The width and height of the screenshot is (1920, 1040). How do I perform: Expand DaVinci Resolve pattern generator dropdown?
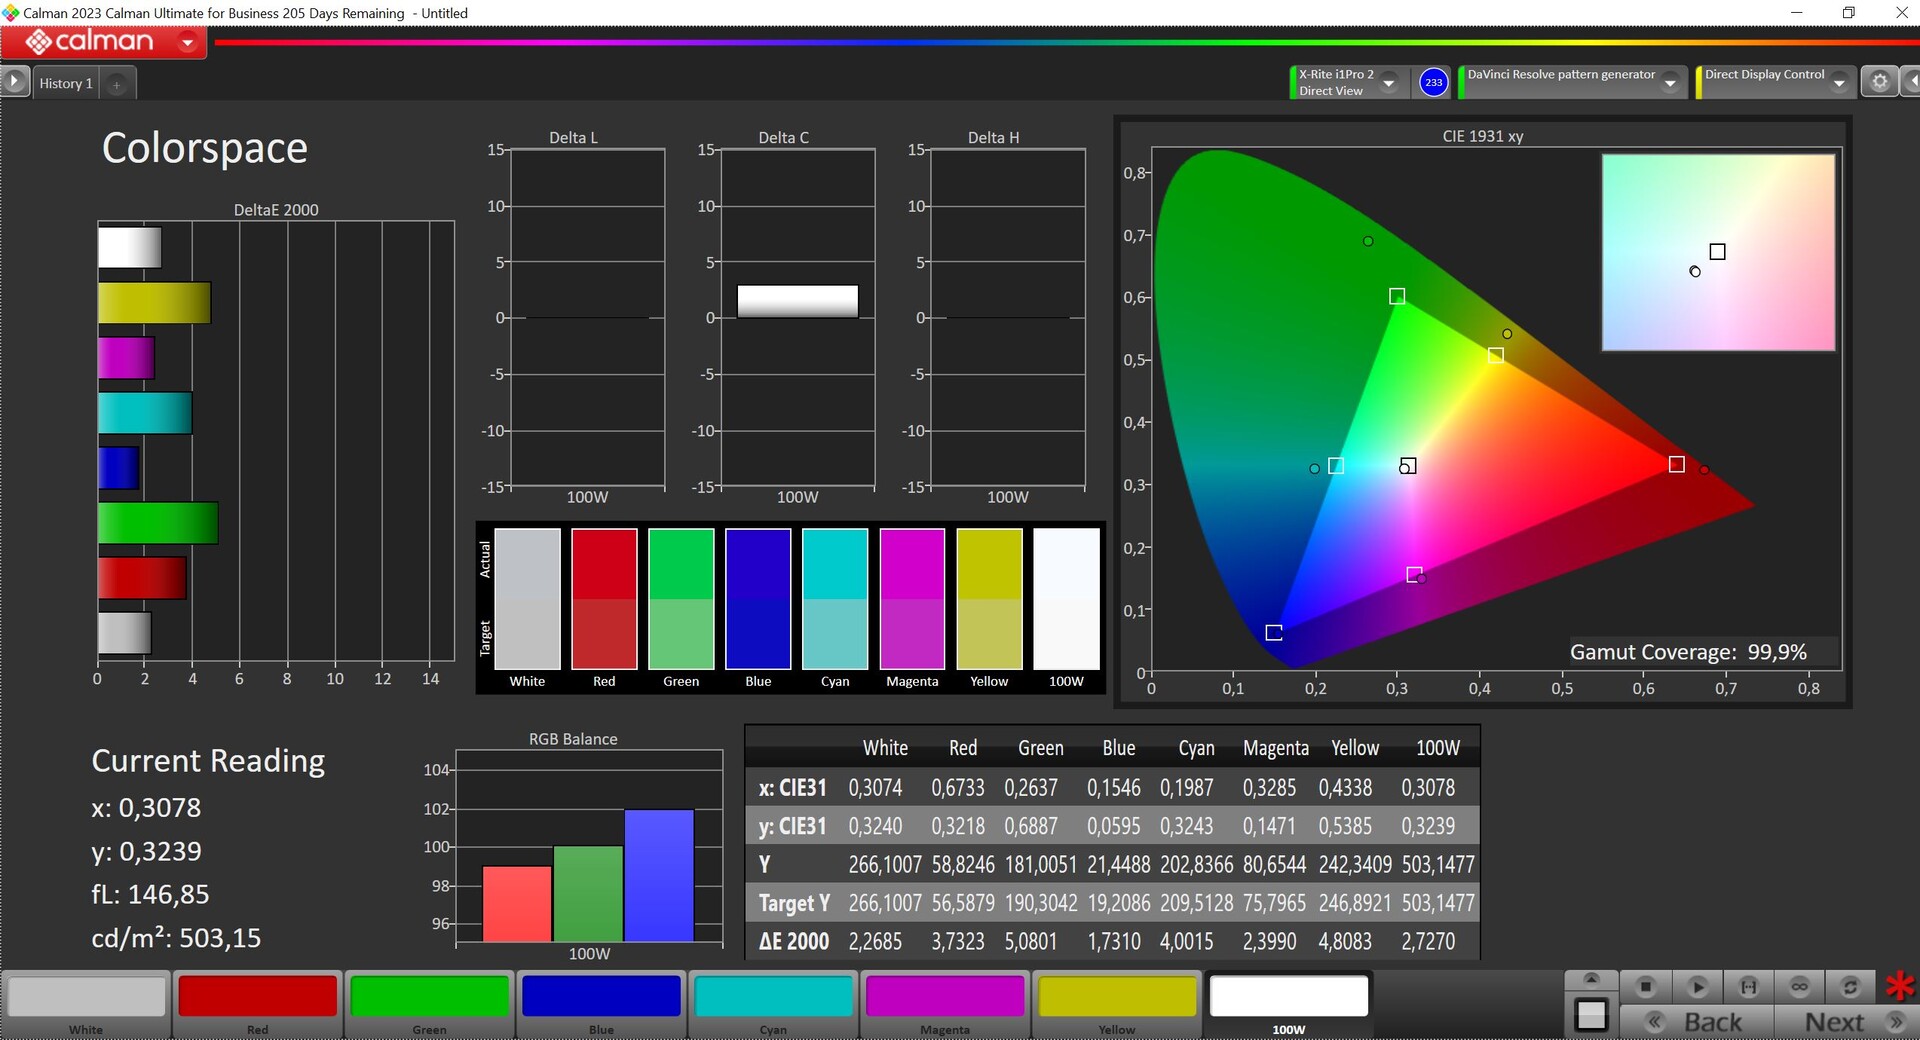click(1670, 83)
